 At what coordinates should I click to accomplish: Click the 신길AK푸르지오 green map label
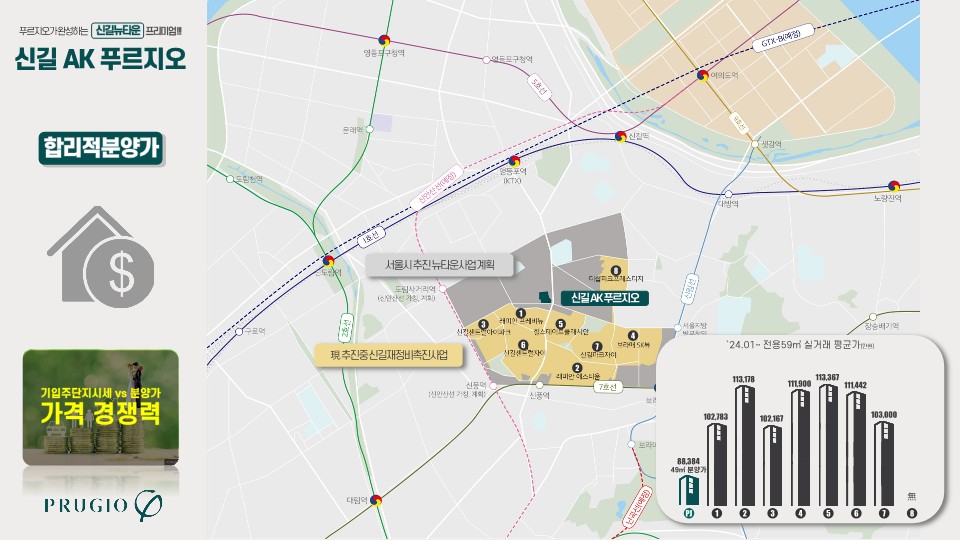click(605, 298)
